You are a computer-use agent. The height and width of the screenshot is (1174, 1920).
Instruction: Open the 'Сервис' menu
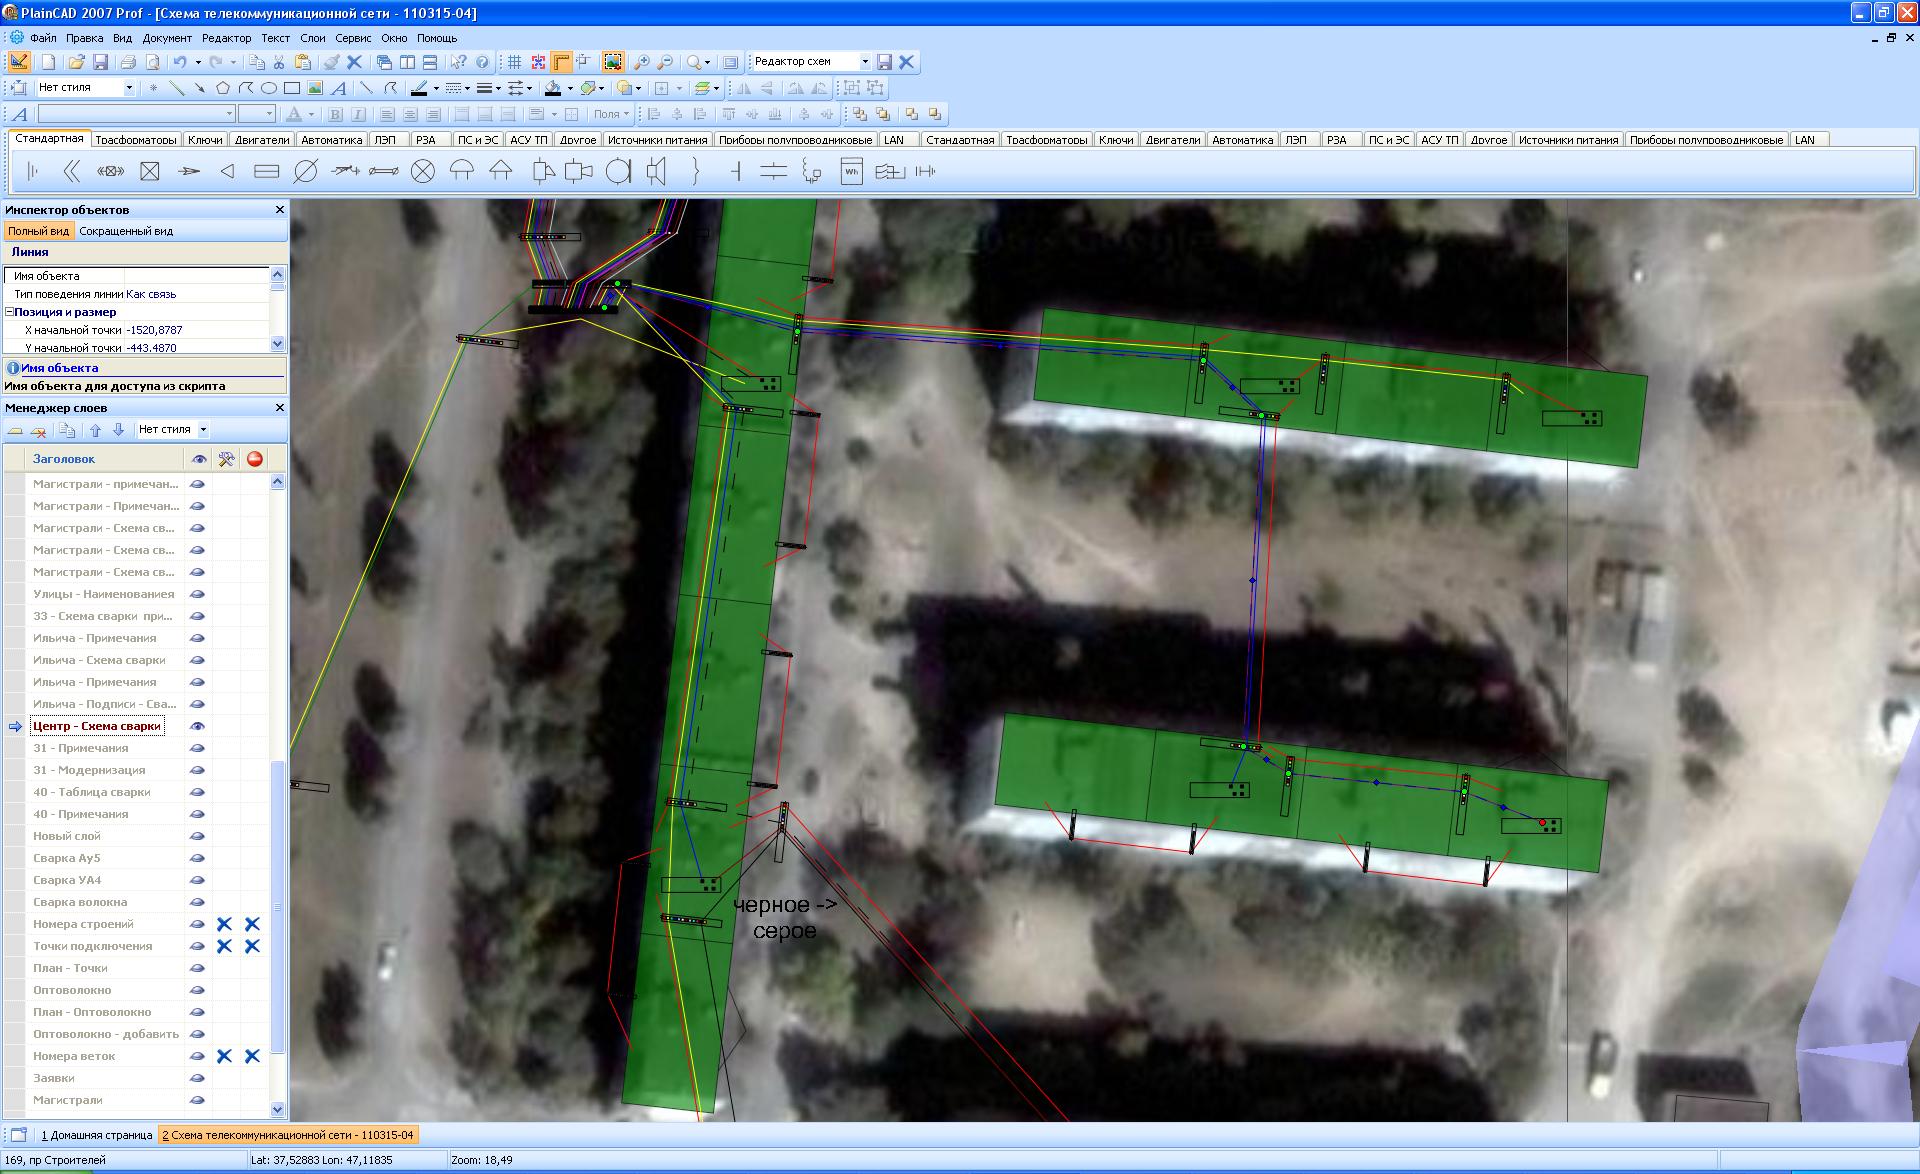[353, 38]
